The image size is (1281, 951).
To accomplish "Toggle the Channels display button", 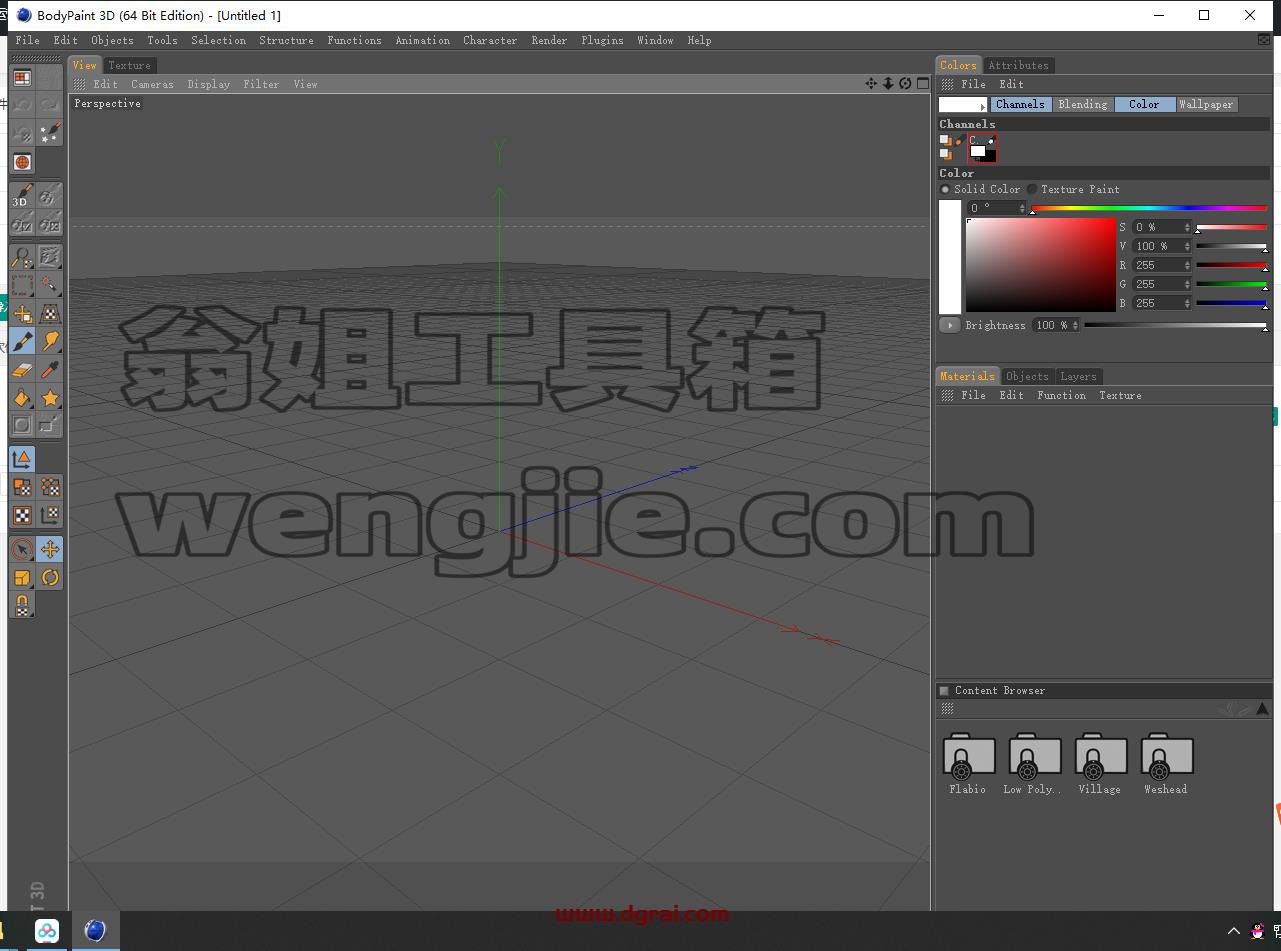I will click(1021, 104).
